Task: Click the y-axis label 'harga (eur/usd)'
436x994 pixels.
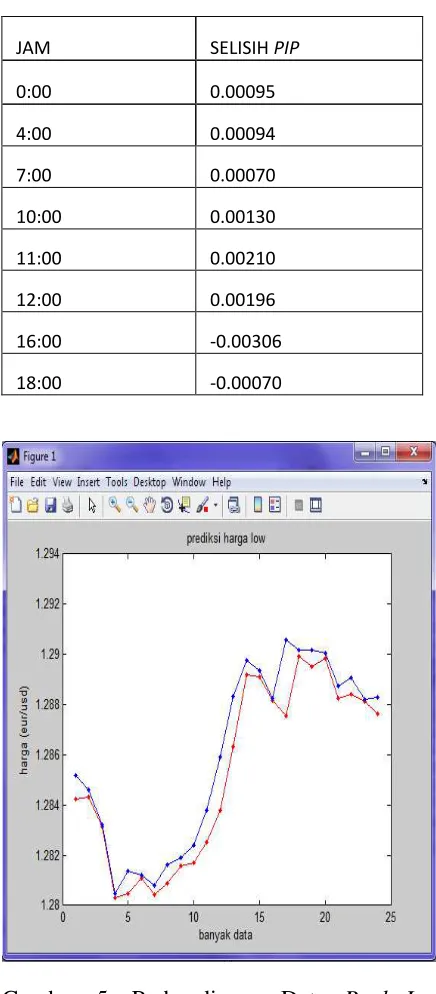Action: (x=24, y=730)
